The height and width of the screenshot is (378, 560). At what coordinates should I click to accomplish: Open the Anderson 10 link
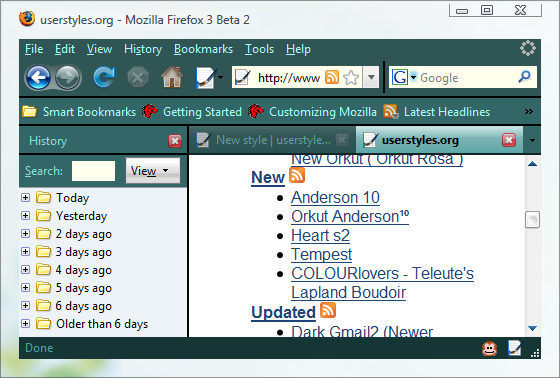[x=335, y=198]
